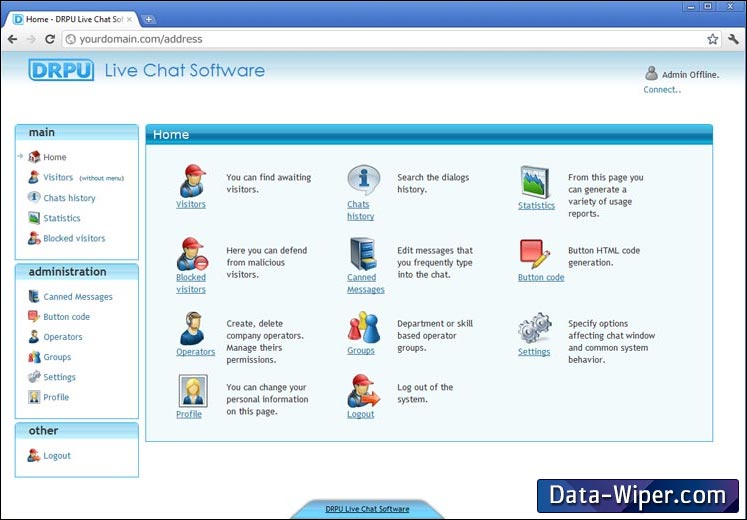This screenshot has height=520, width=747.
Task: Click the Home house icon in sidebar
Action: click(x=34, y=157)
